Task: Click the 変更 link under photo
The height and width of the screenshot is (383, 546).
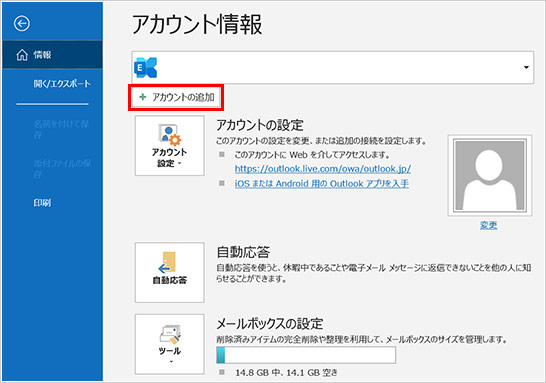Action: point(489,226)
